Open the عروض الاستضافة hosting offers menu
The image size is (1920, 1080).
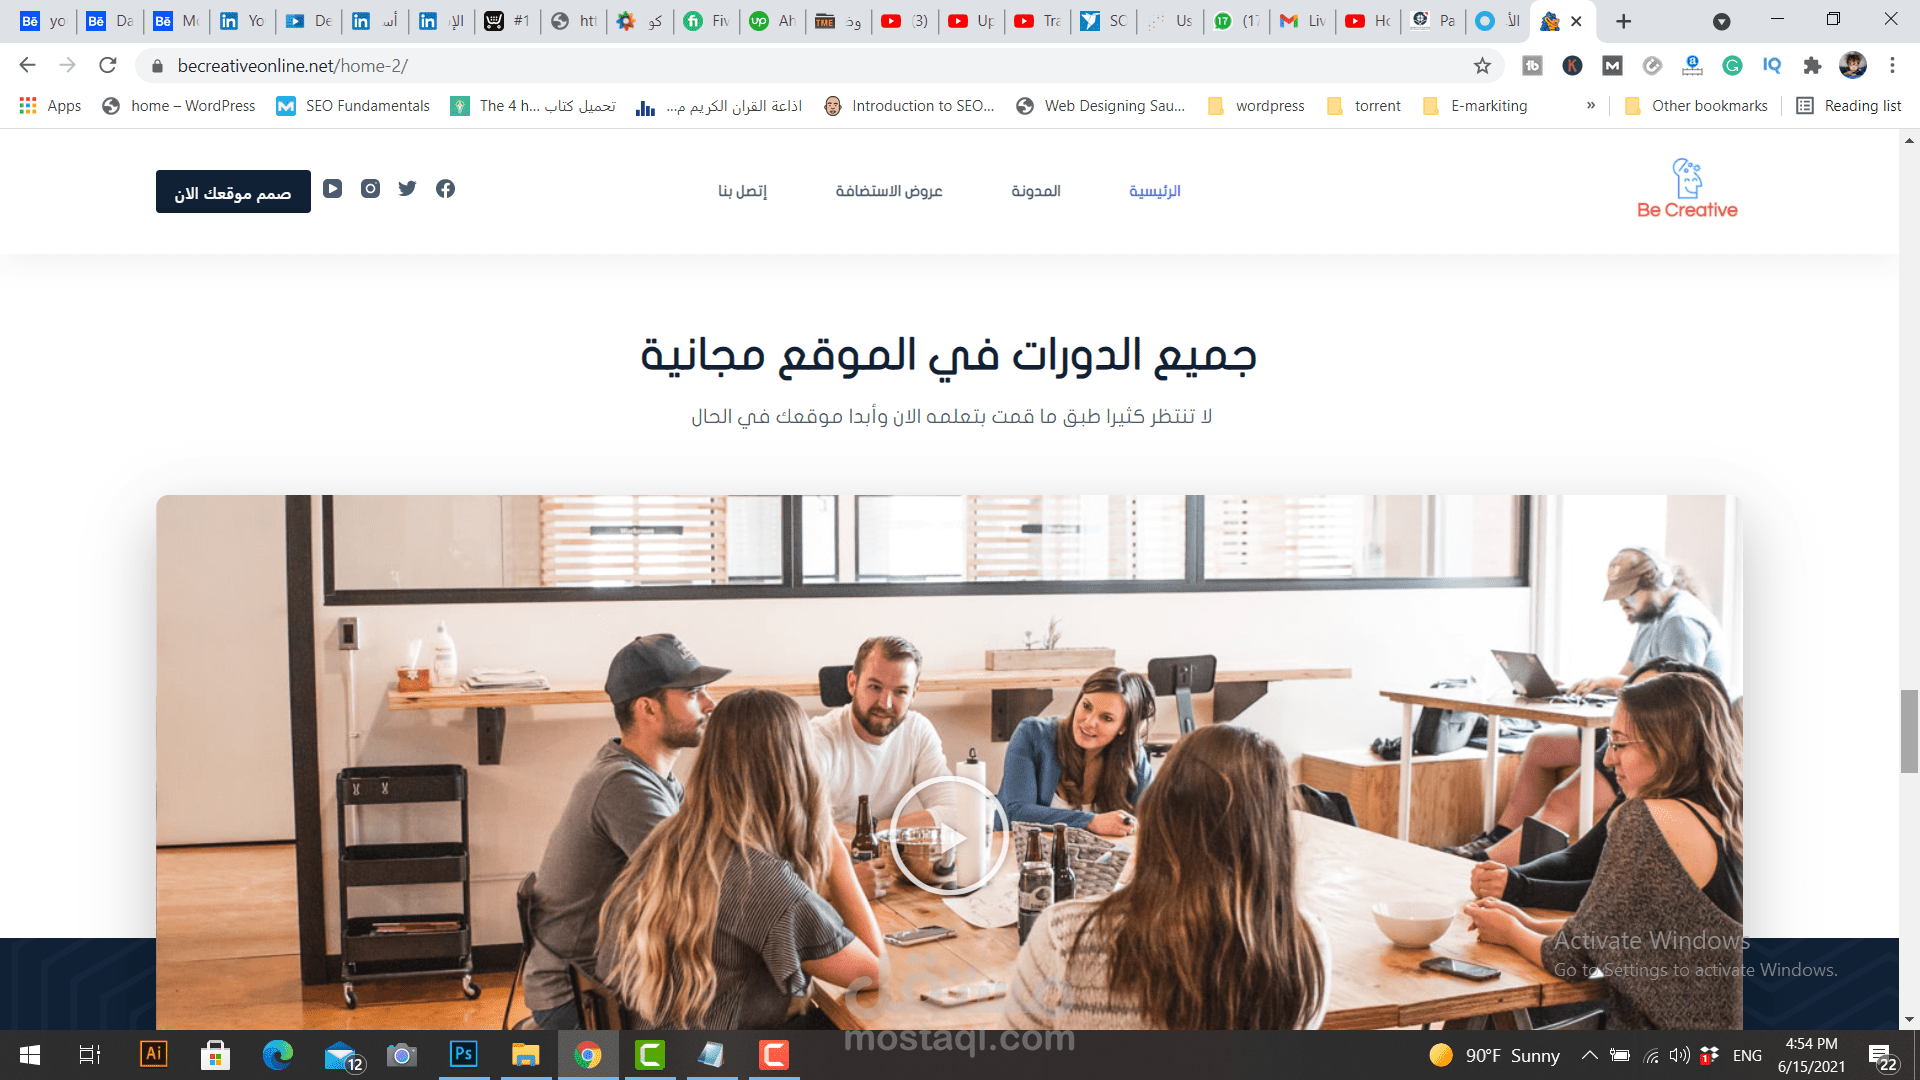(x=889, y=191)
